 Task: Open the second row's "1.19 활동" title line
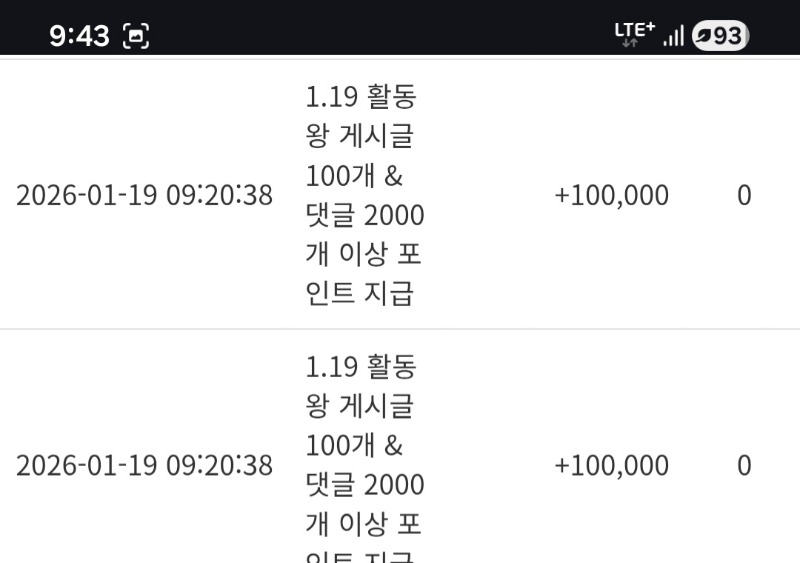coord(360,367)
